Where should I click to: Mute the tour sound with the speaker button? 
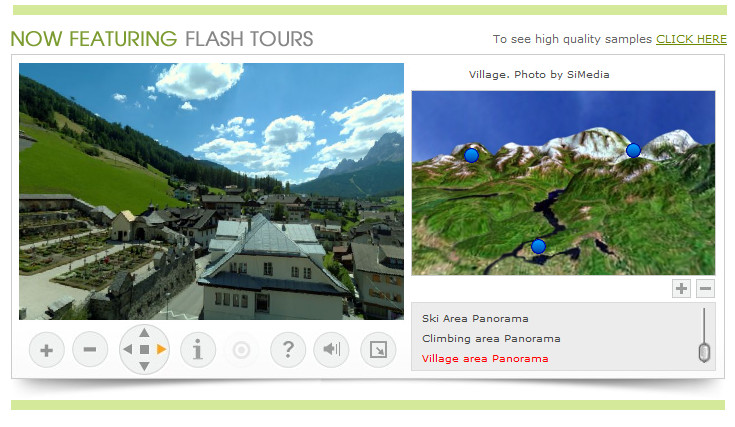[331, 350]
